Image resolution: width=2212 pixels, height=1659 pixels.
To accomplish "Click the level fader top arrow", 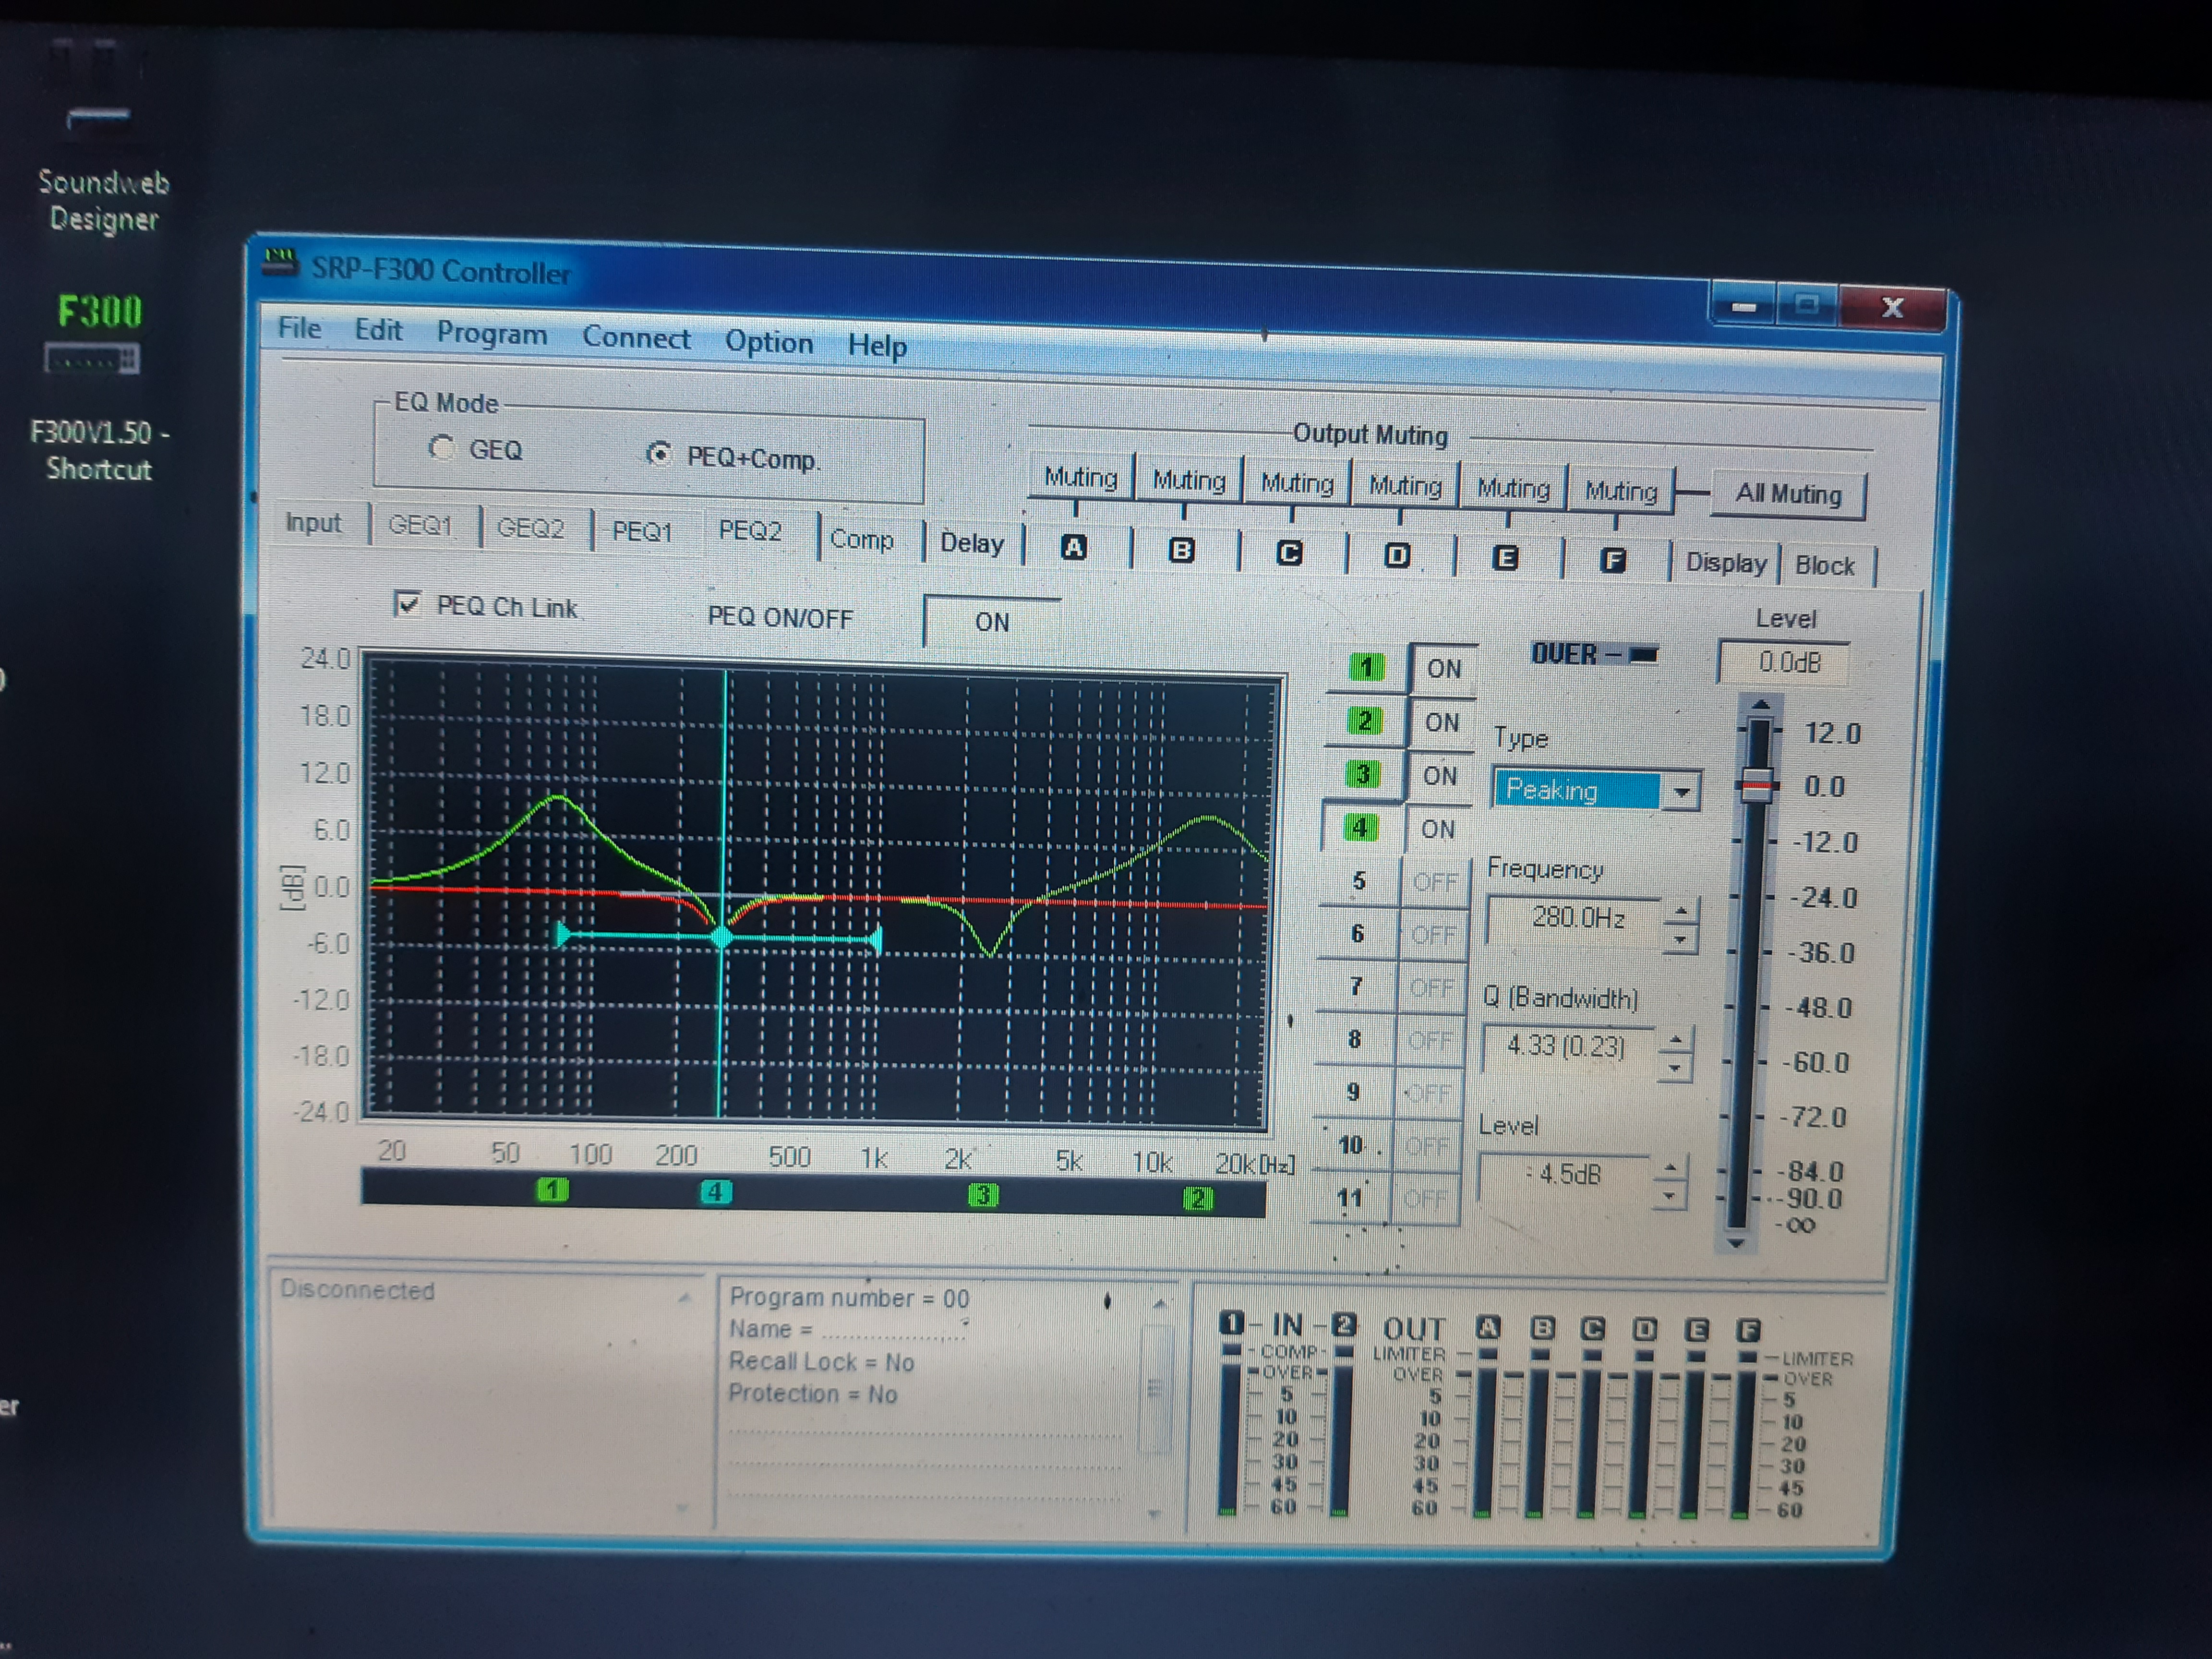I will 1761,704.
